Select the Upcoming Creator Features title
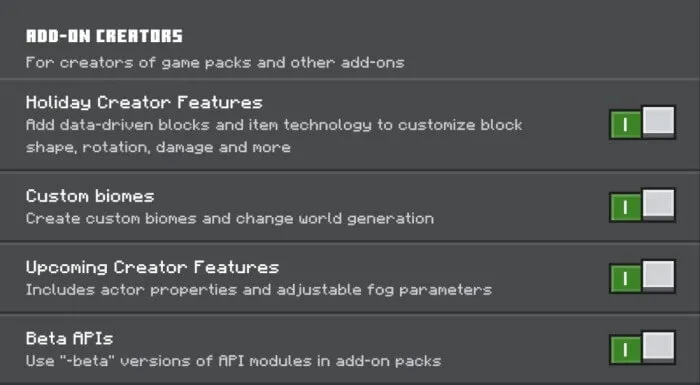 tap(152, 268)
